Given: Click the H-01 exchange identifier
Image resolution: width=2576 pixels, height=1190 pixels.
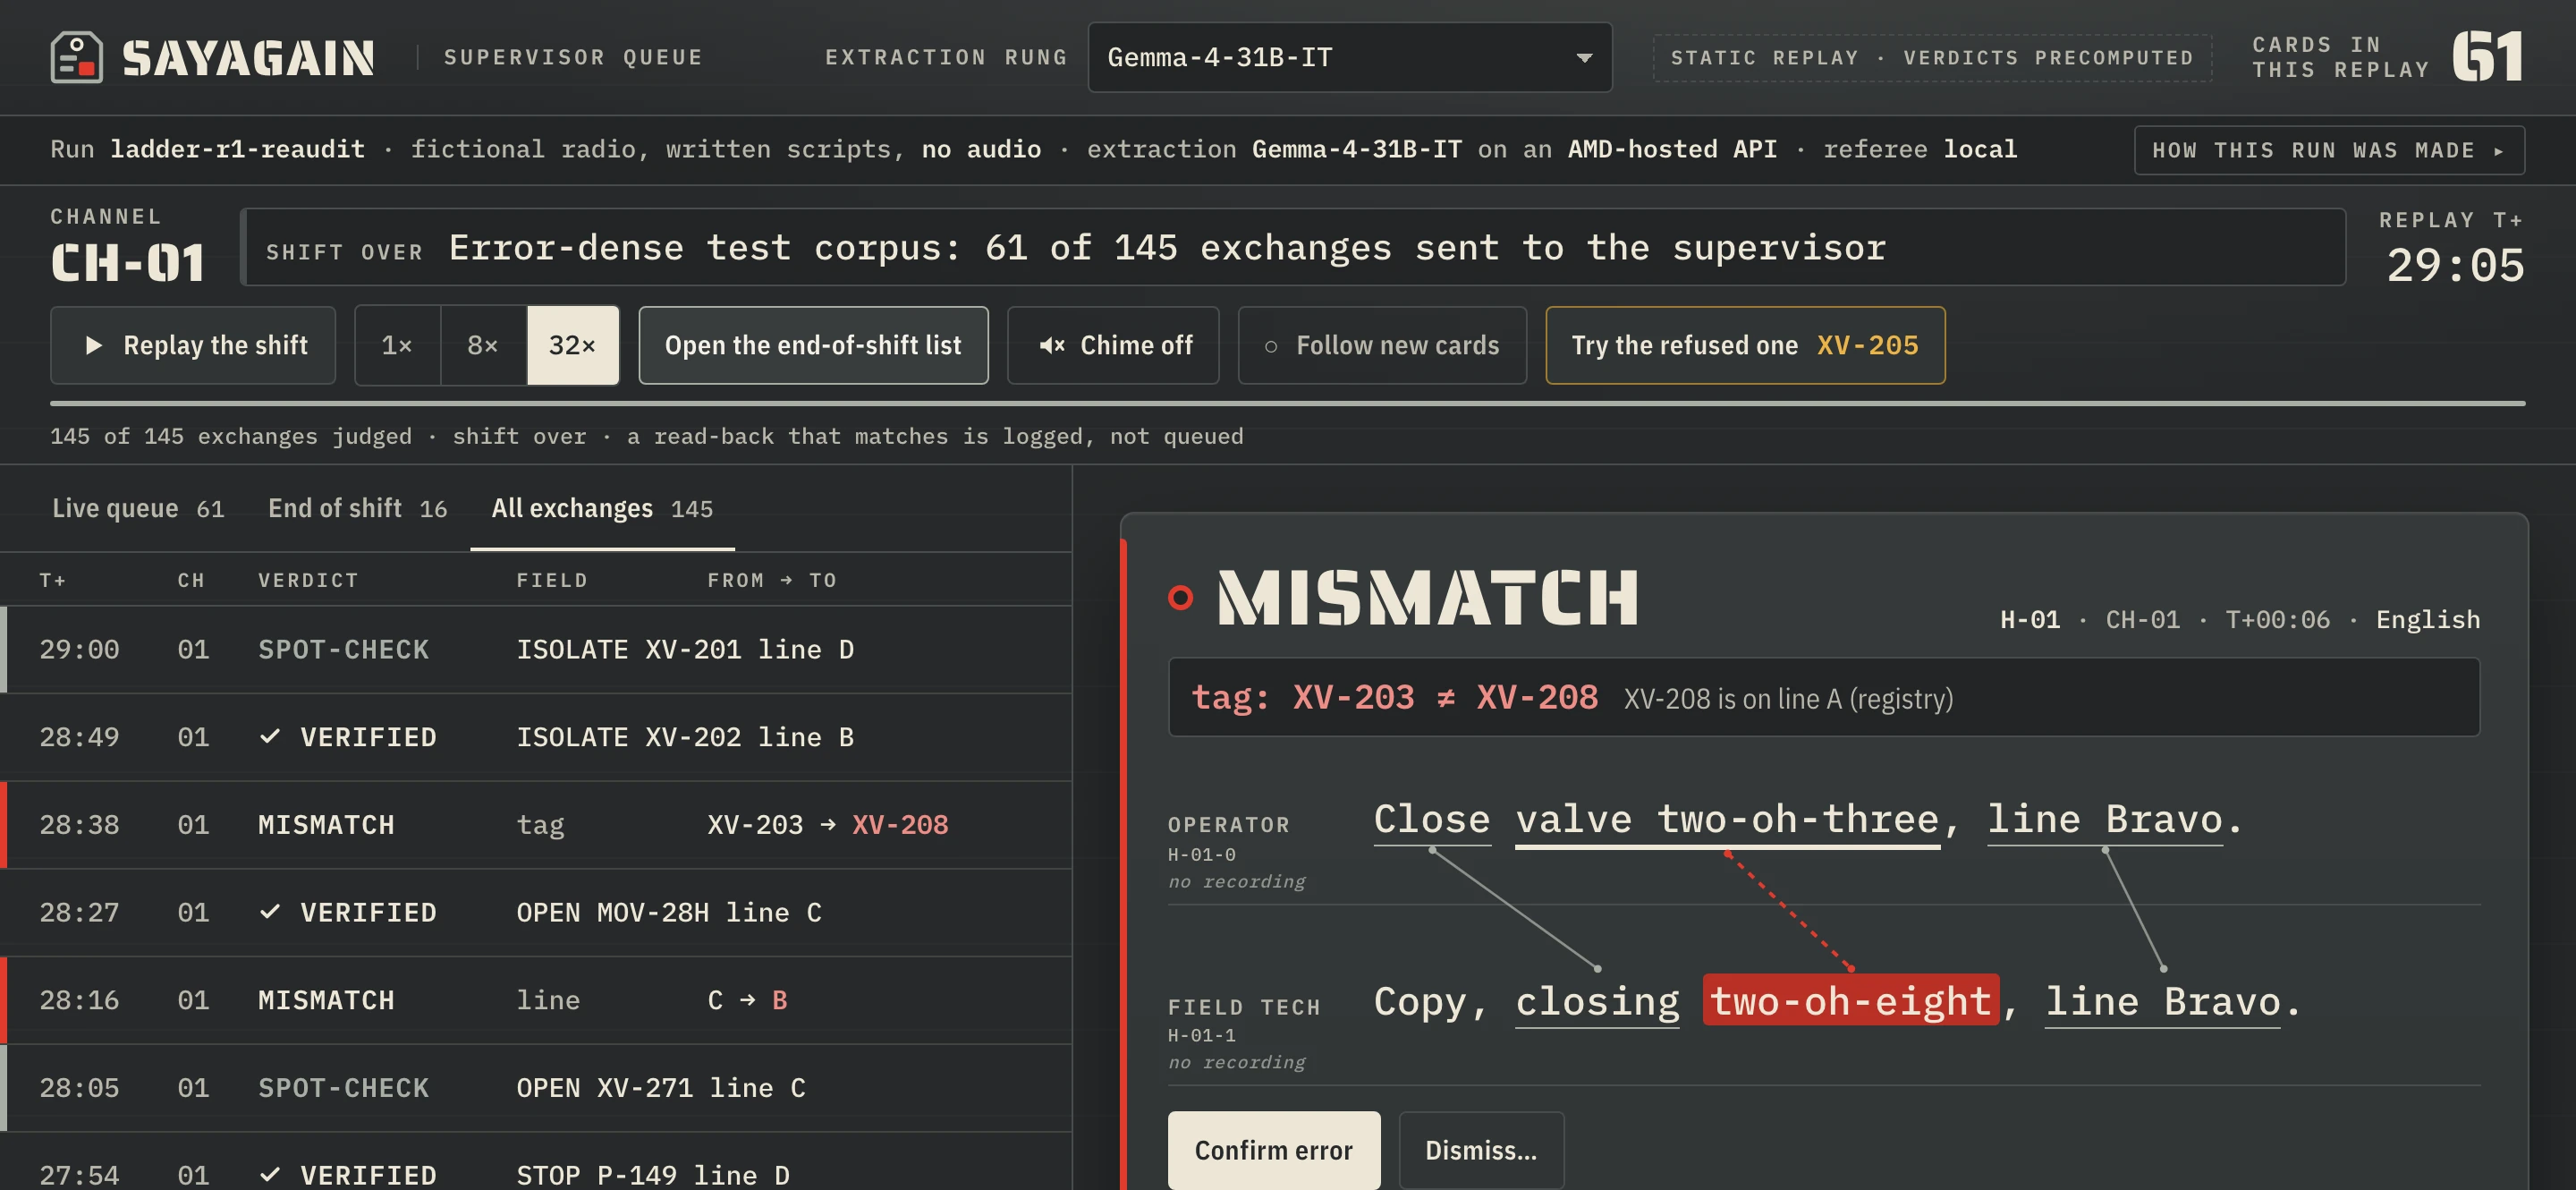Looking at the screenshot, I should pyautogui.click(x=2030, y=620).
